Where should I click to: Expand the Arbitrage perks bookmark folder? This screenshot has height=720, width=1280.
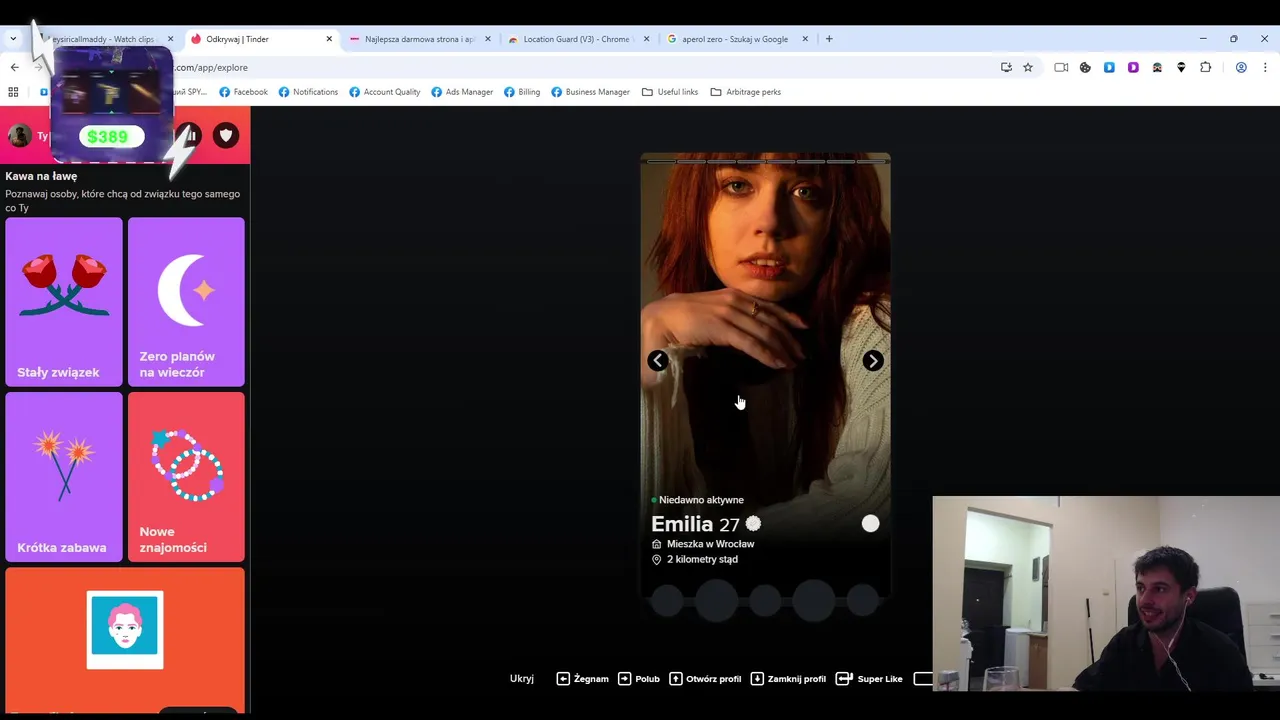pyautogui.click(x=746, y=92)
